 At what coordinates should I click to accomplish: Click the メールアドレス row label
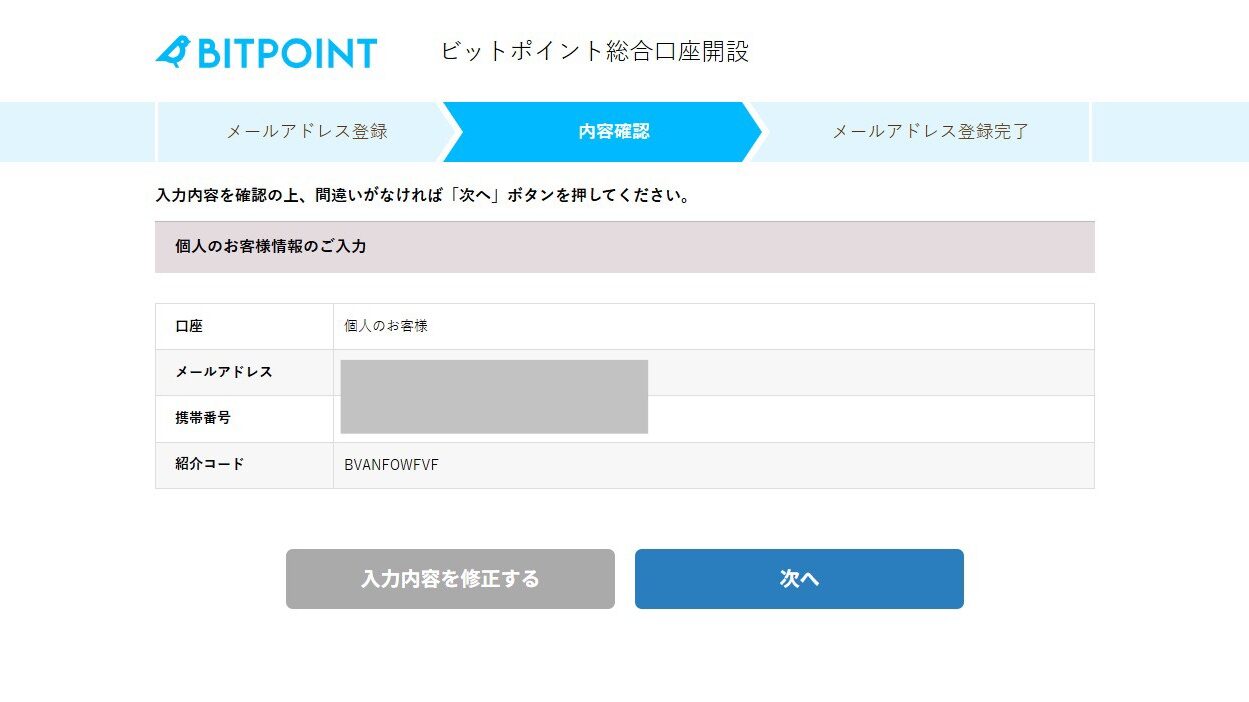pyautogui.click(x=224, y=372)
